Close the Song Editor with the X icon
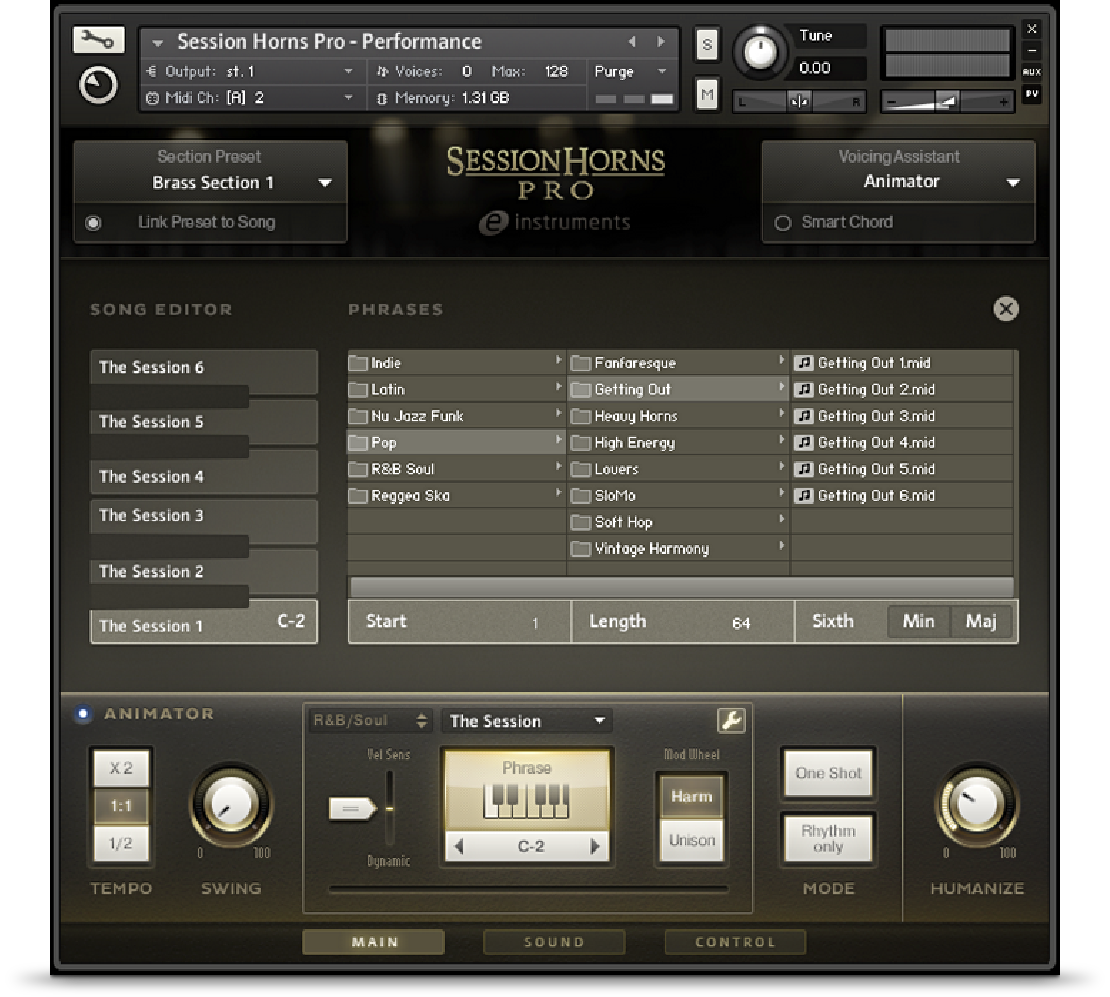1110x997 pixels. pos(1006,309)
